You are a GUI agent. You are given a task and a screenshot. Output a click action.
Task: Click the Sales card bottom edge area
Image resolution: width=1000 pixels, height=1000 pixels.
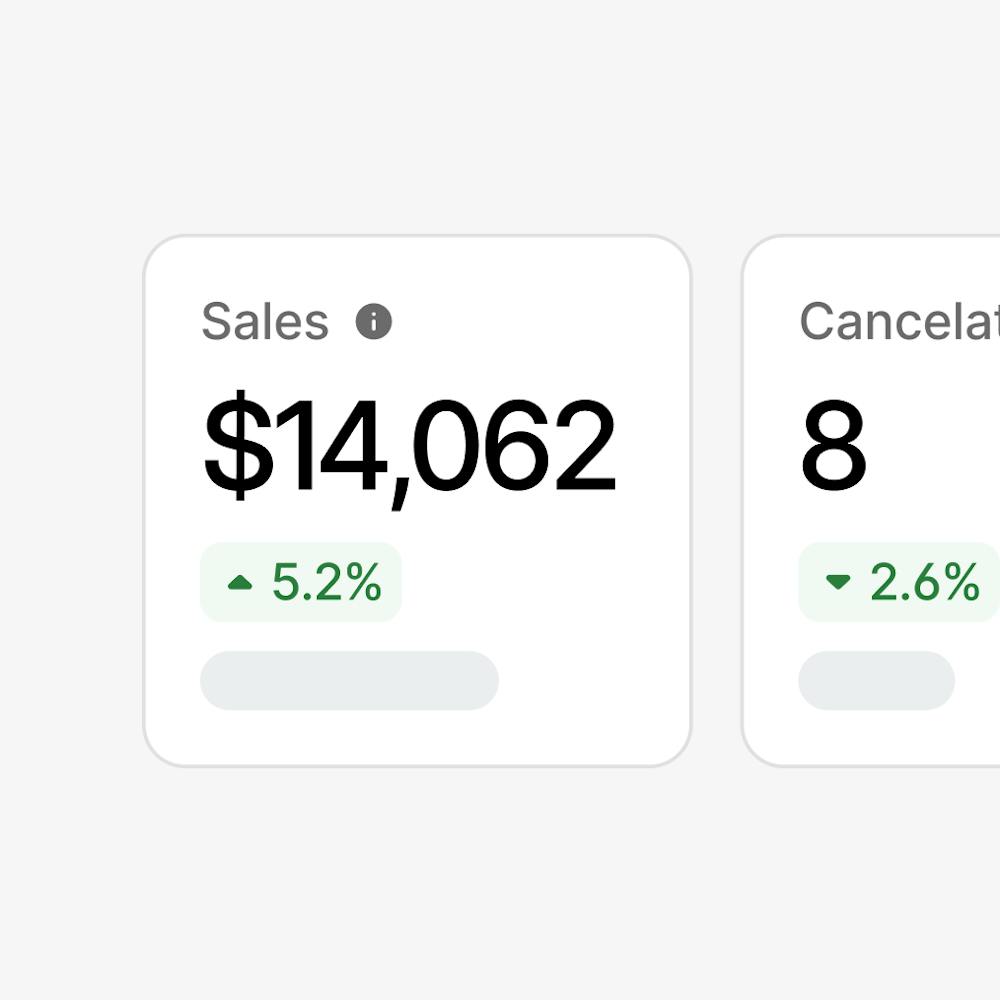tap(418, 743)
